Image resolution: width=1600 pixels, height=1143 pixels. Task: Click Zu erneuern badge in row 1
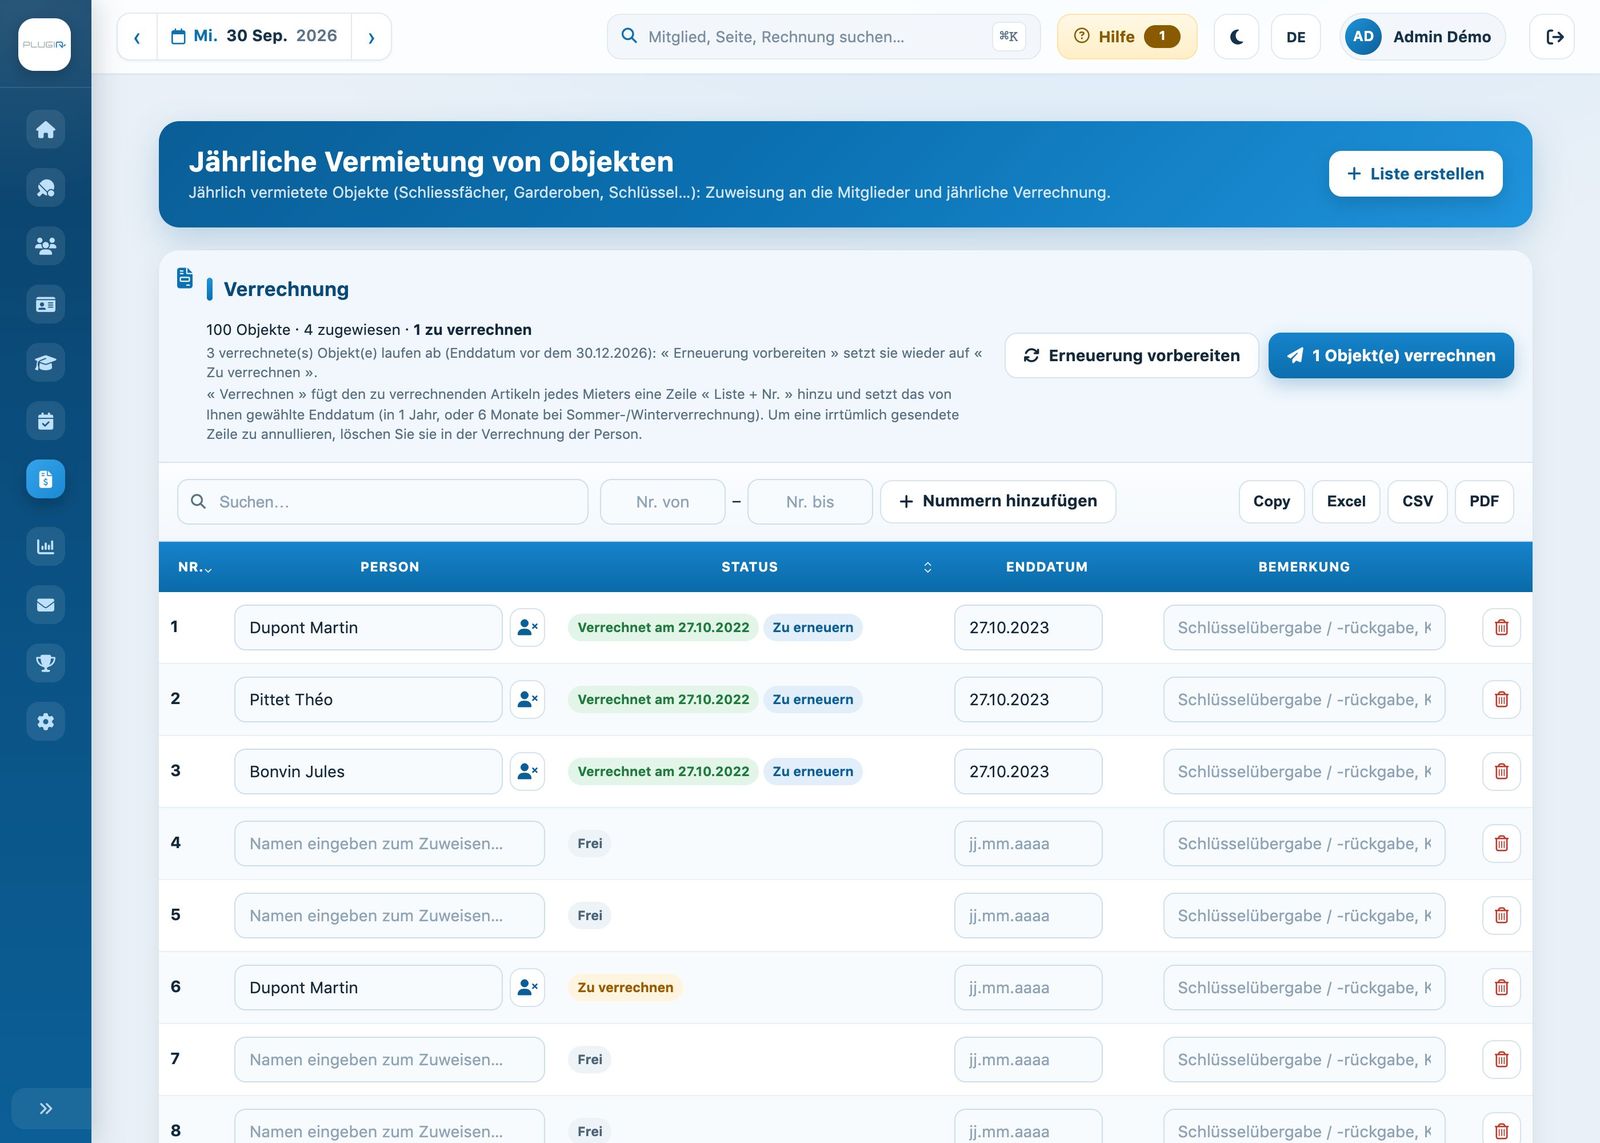click(x=813, y=628)
